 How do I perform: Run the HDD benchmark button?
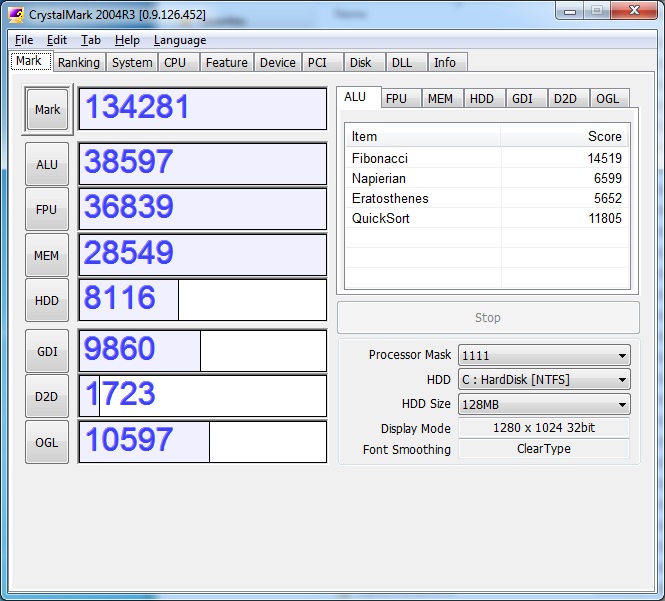(47, 300)
